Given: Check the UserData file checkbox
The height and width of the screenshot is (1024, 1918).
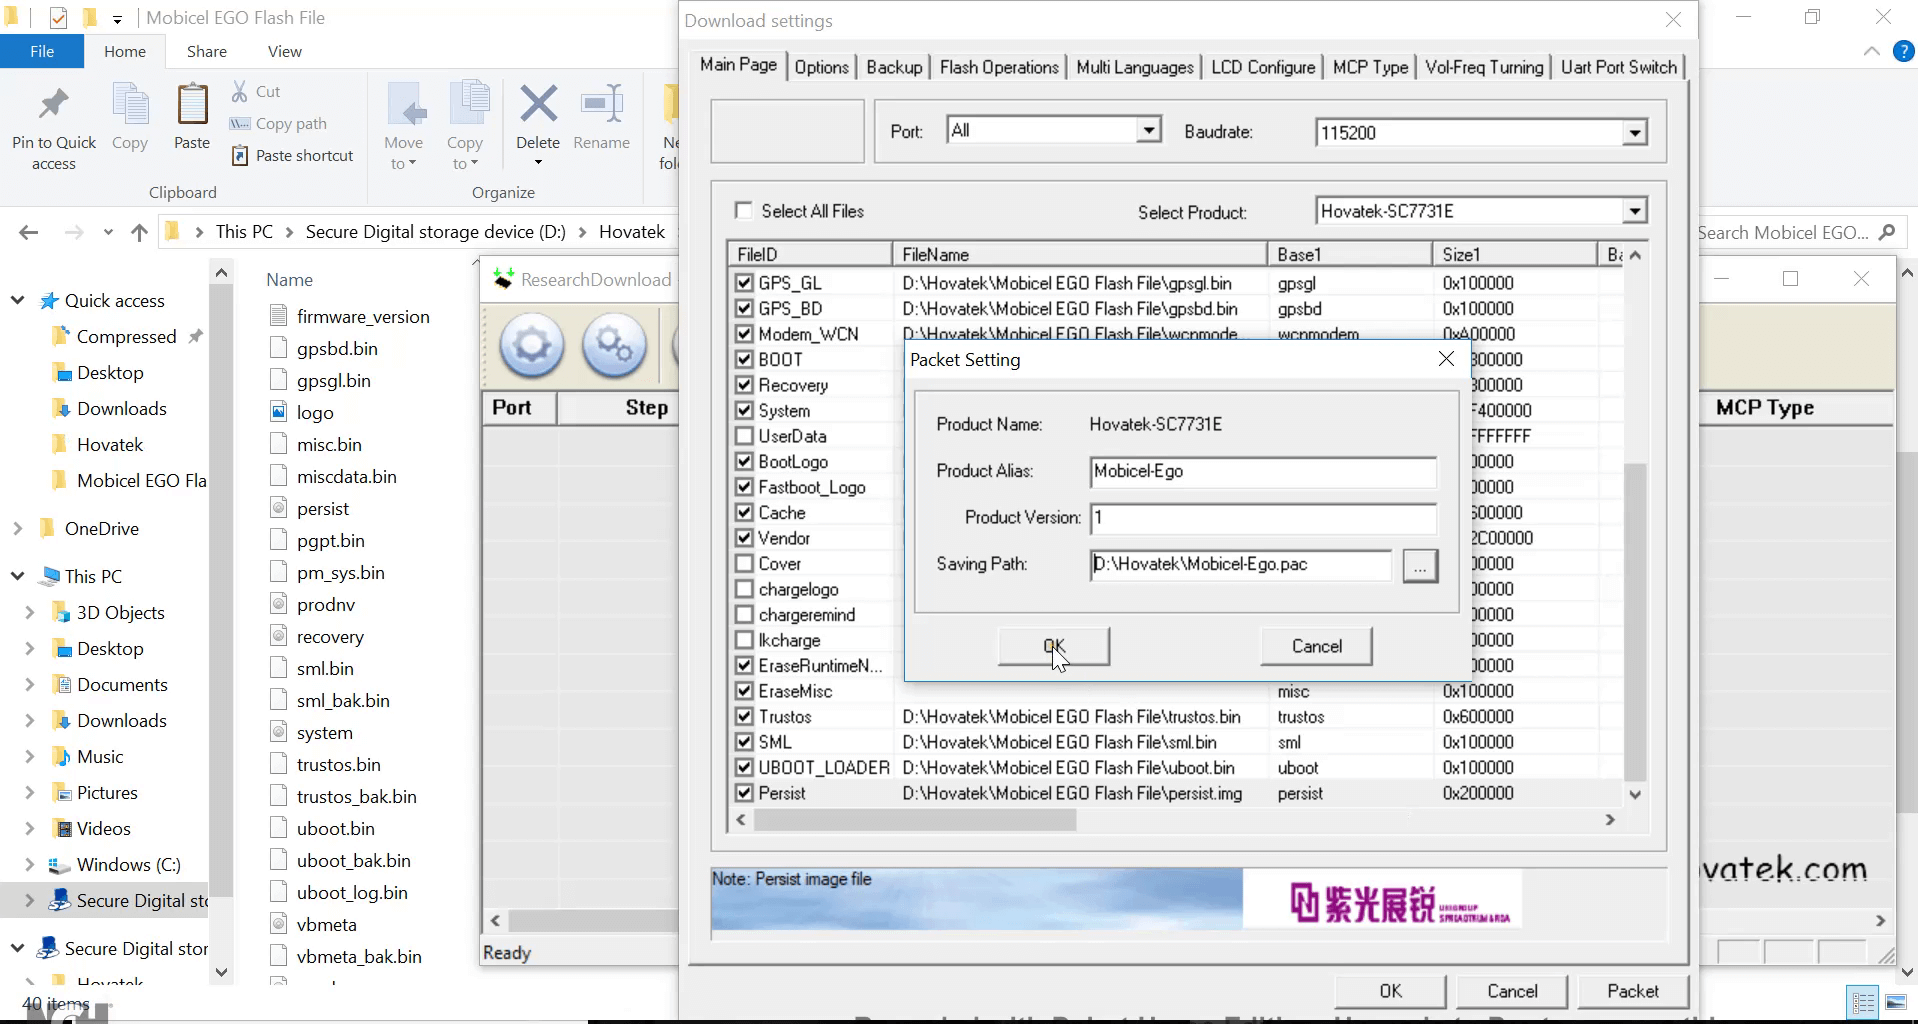Looking at the screenshot, I should coord(744,435).
